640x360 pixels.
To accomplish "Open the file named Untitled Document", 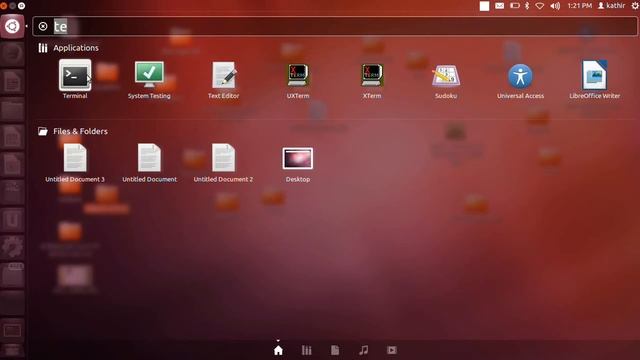I will (x=149, y=162).
